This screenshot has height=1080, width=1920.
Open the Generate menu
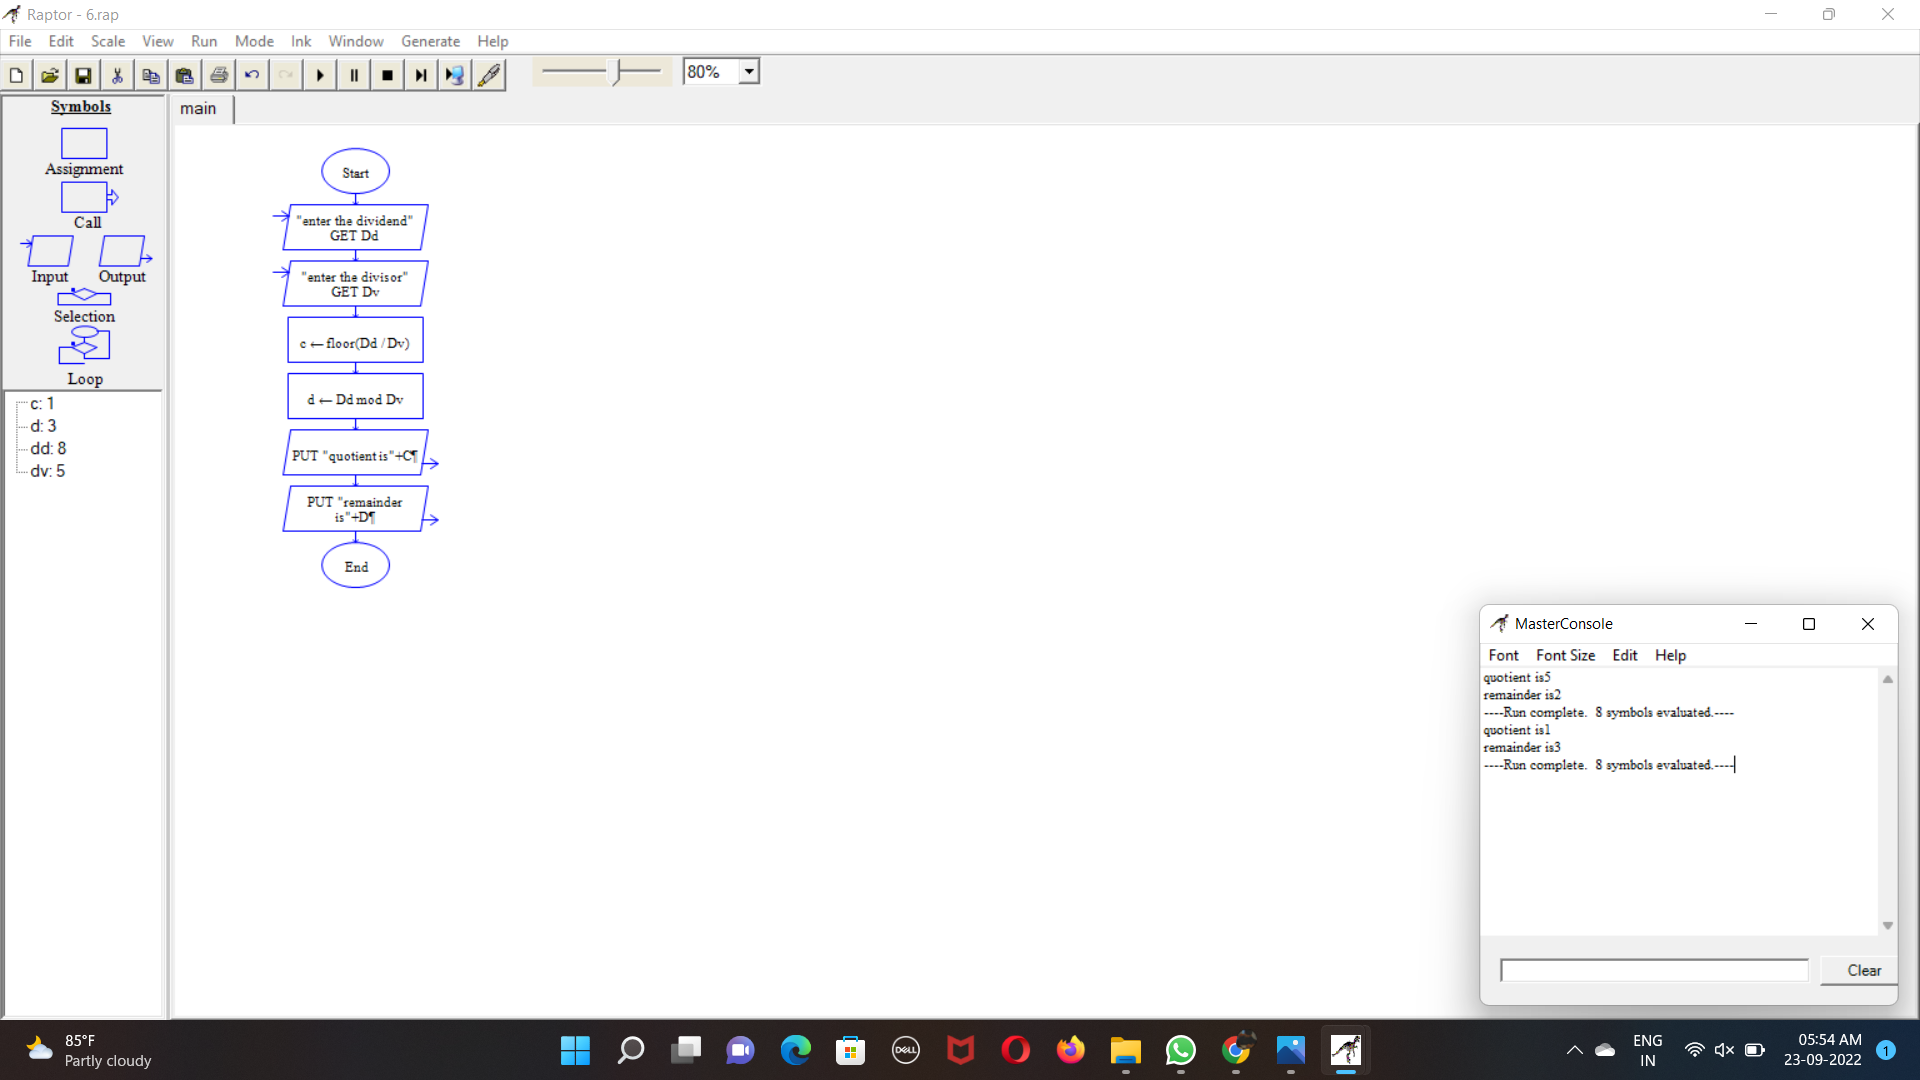430,41
